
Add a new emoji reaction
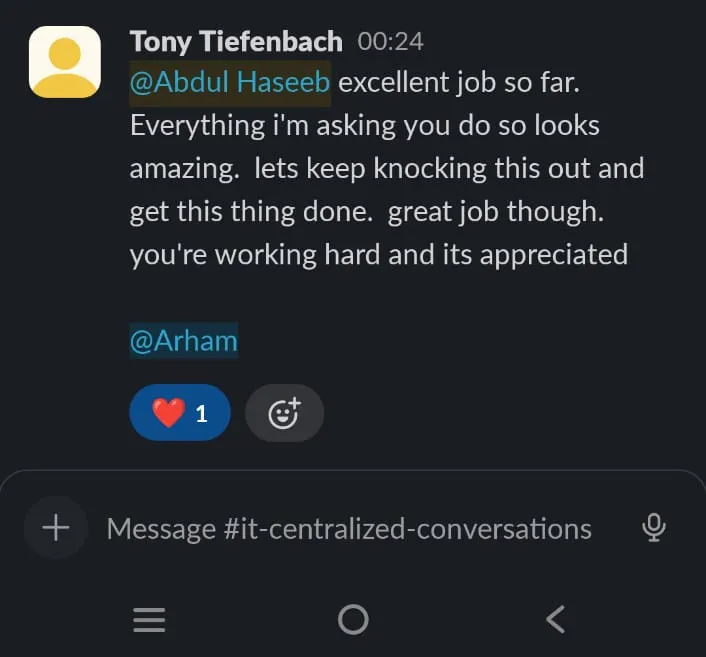[x=284, y=412]
